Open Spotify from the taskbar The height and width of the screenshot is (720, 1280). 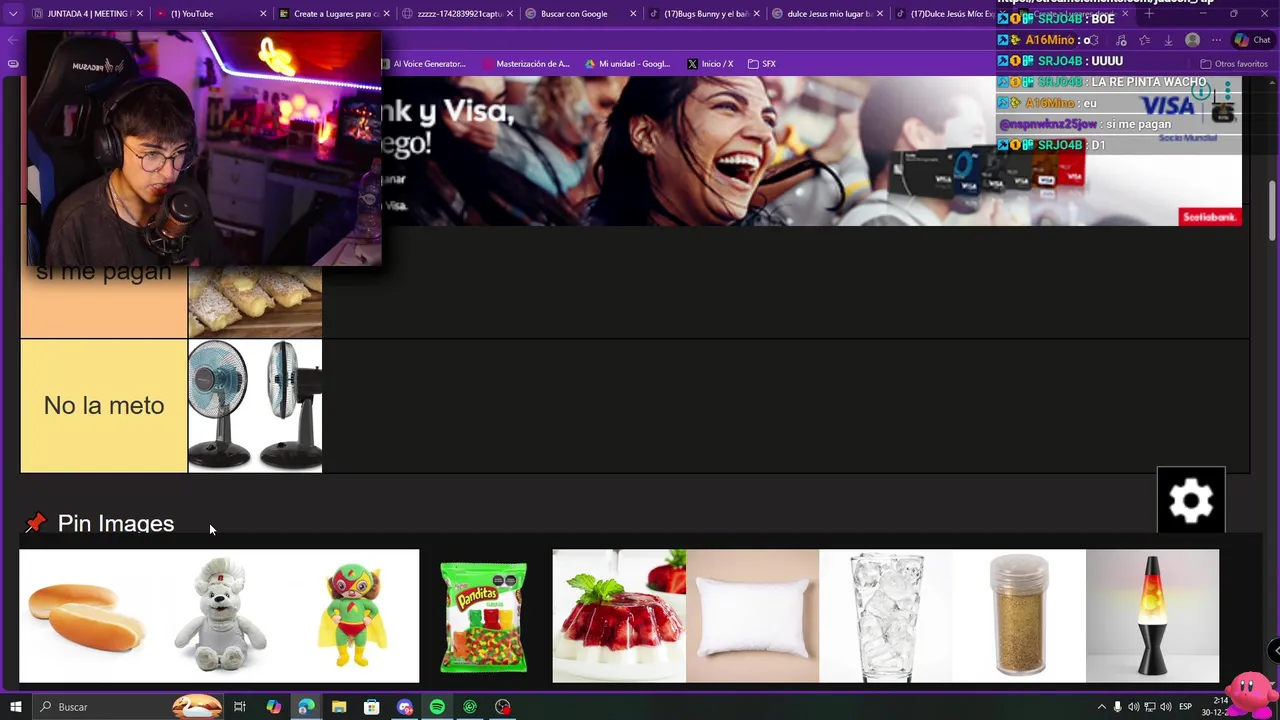point(437,707)
